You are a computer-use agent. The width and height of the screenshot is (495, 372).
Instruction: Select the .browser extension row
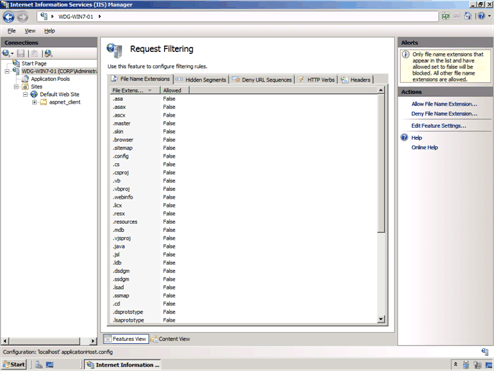244,140
